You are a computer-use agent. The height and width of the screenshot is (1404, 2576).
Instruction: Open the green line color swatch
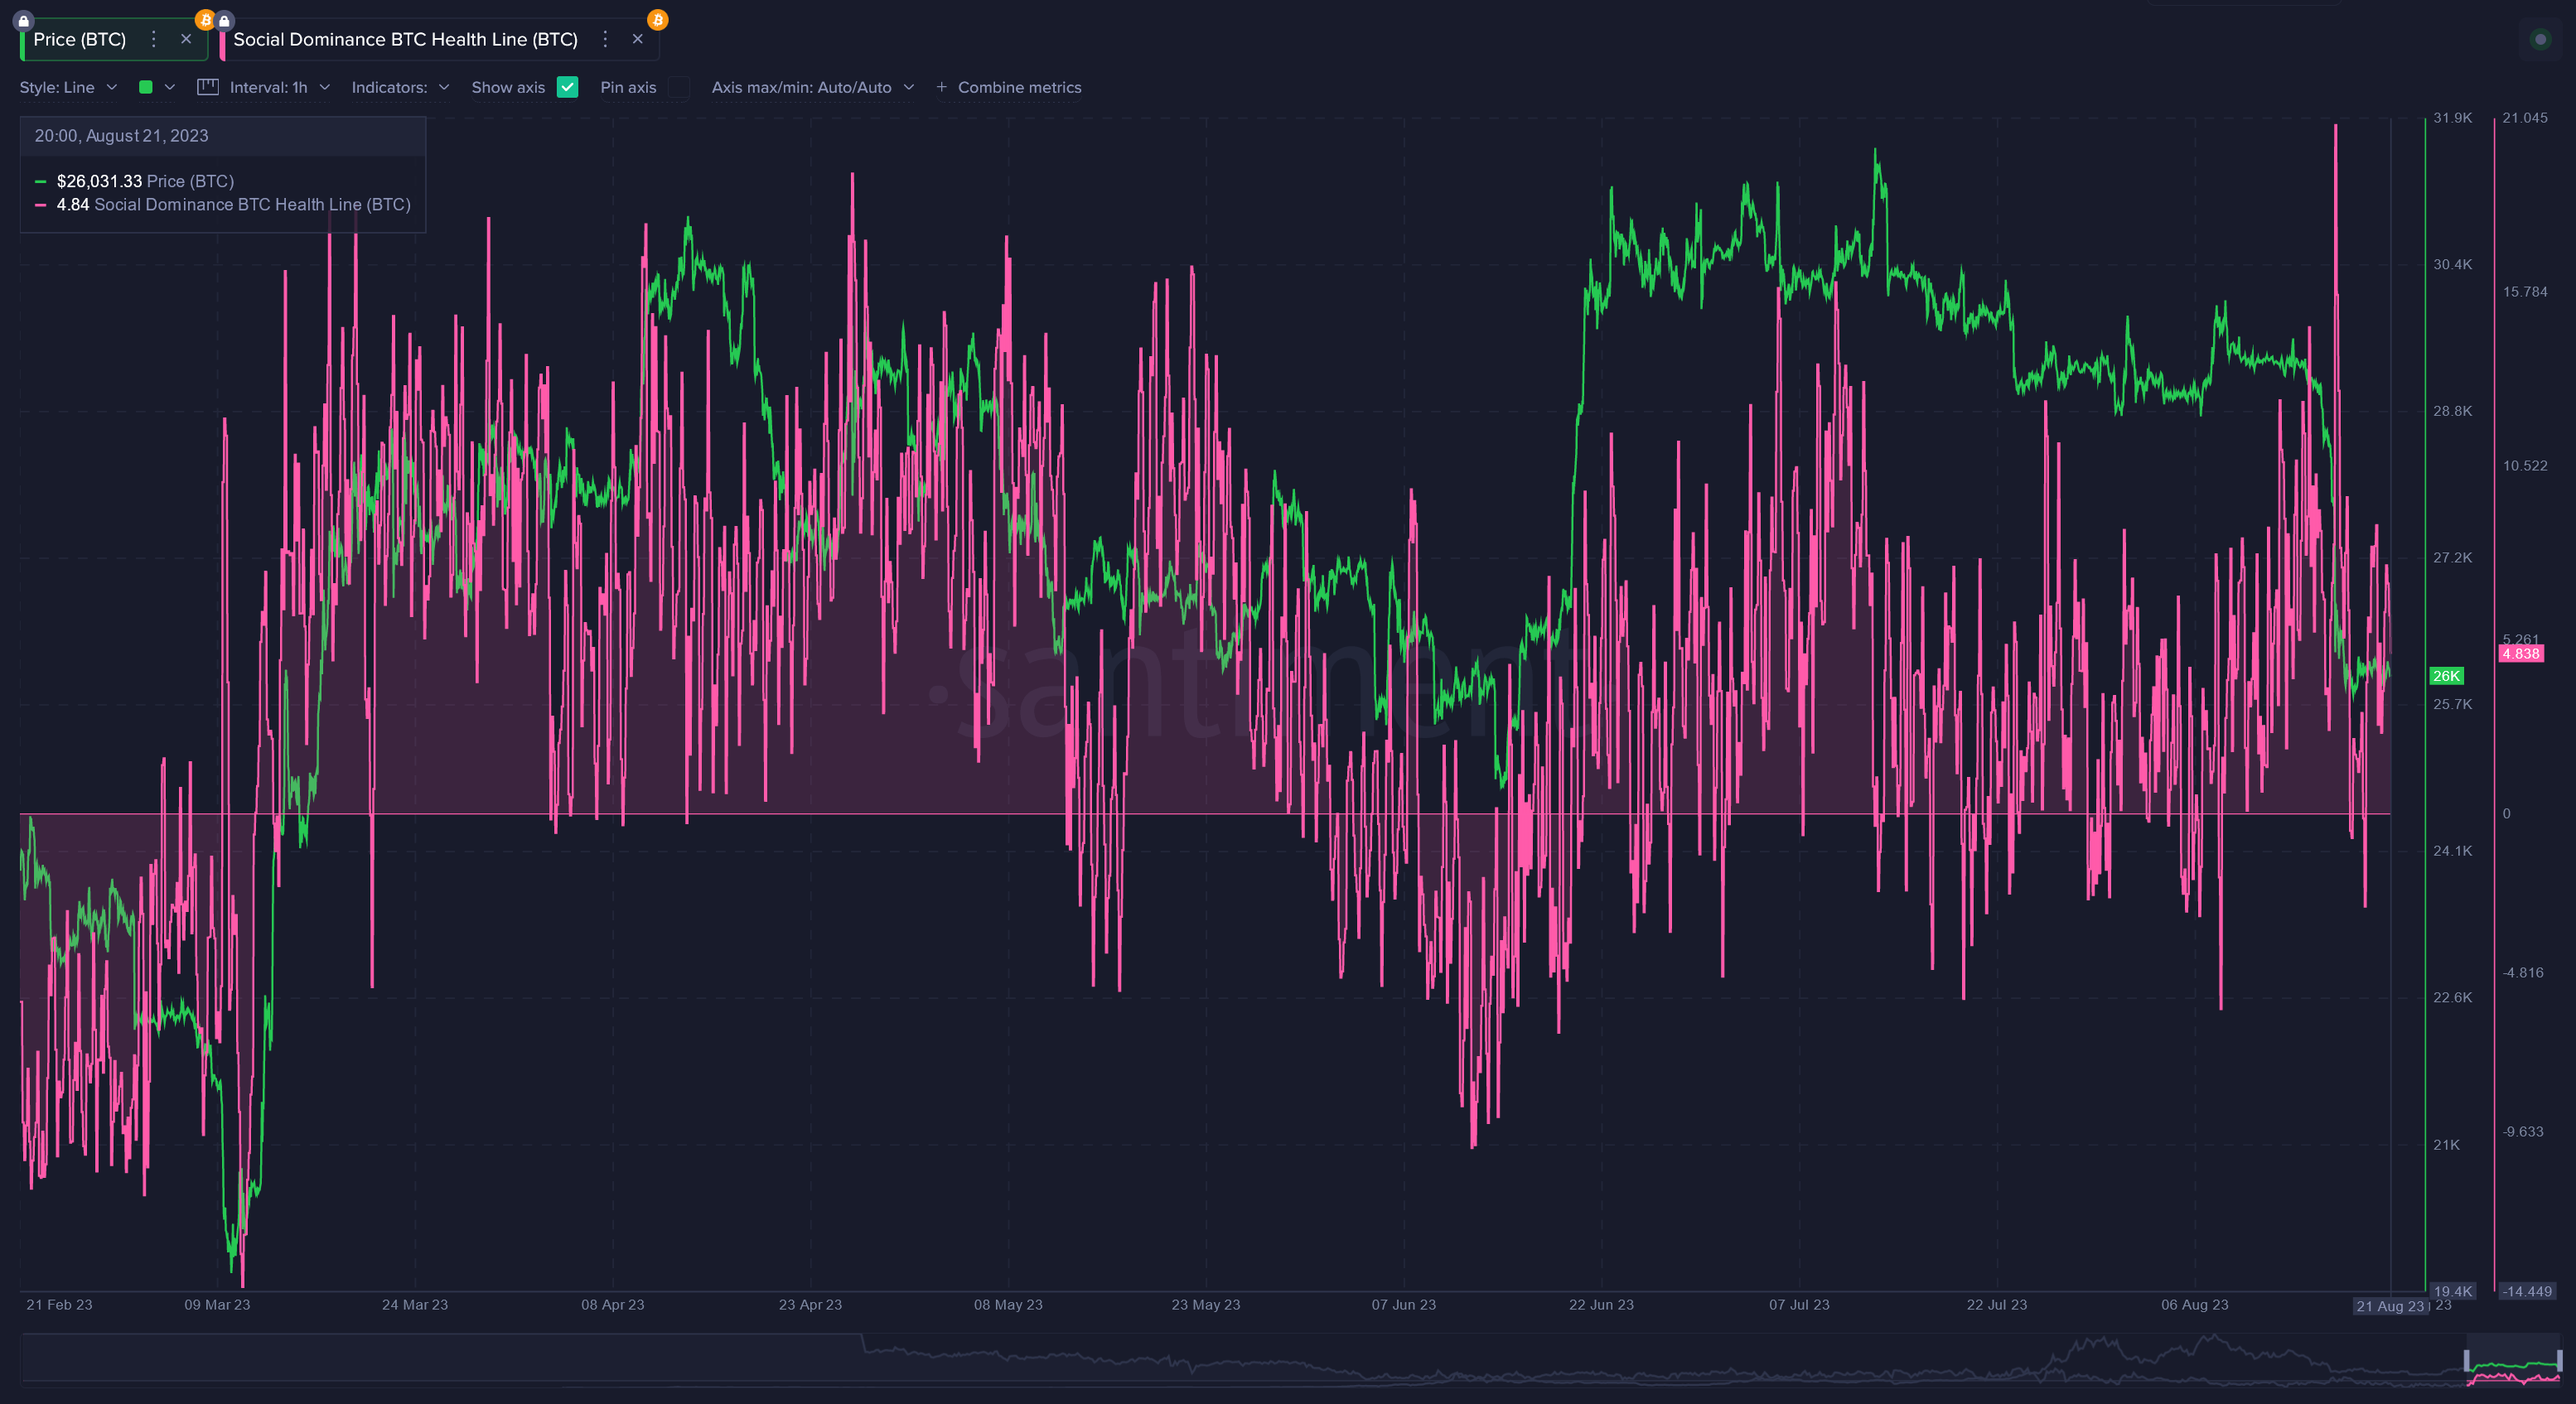pos(146,87)
